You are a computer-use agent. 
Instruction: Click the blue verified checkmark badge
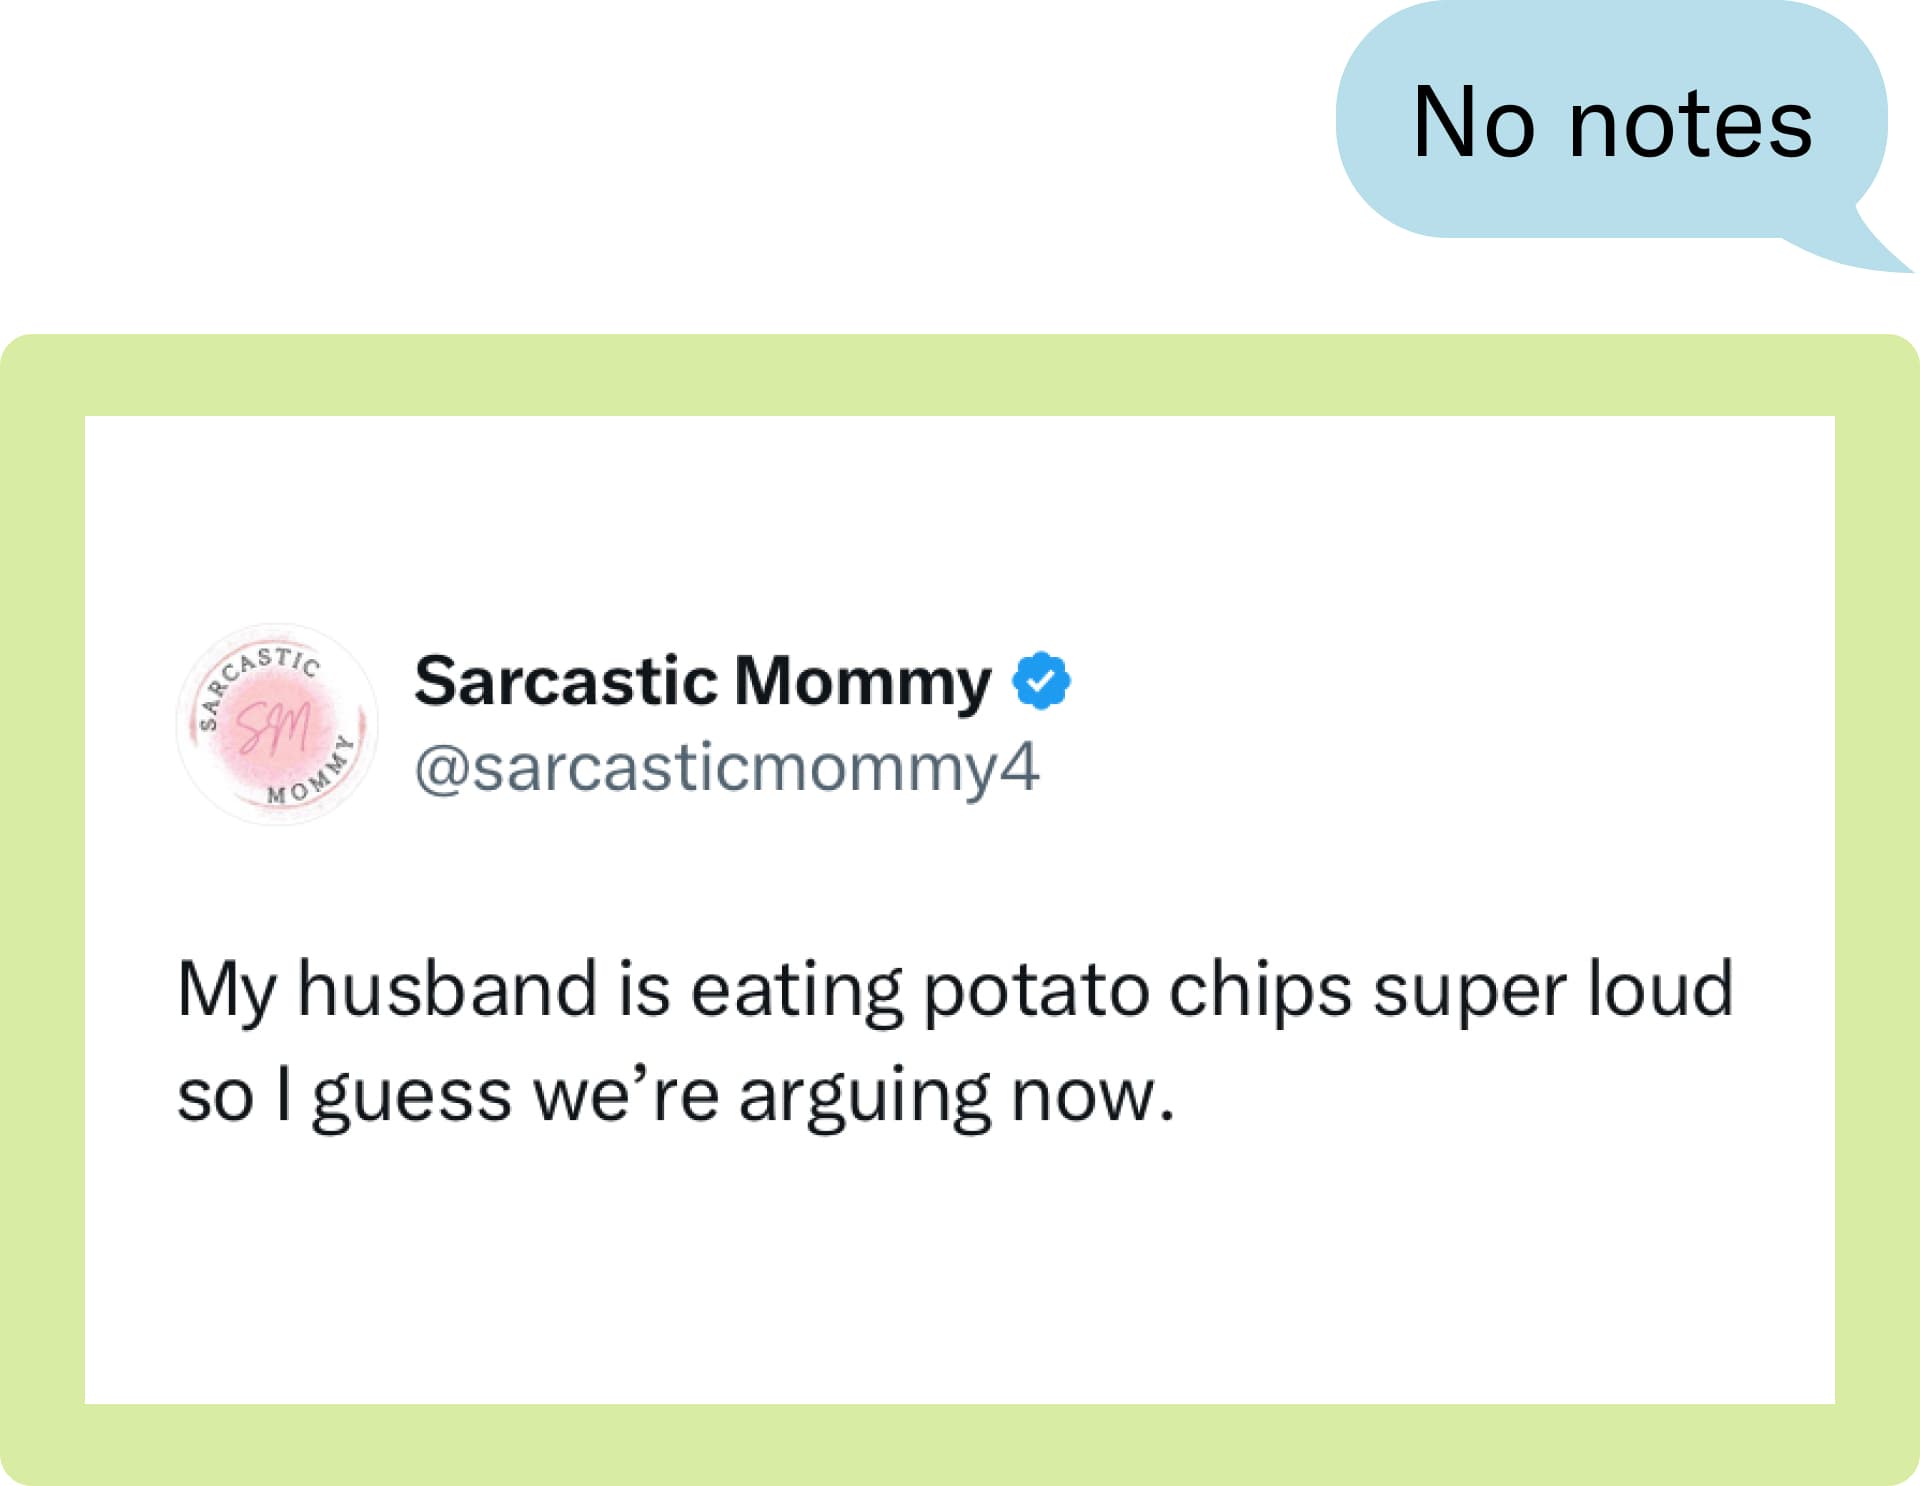pyautogui.click(x=1041, y=681)
